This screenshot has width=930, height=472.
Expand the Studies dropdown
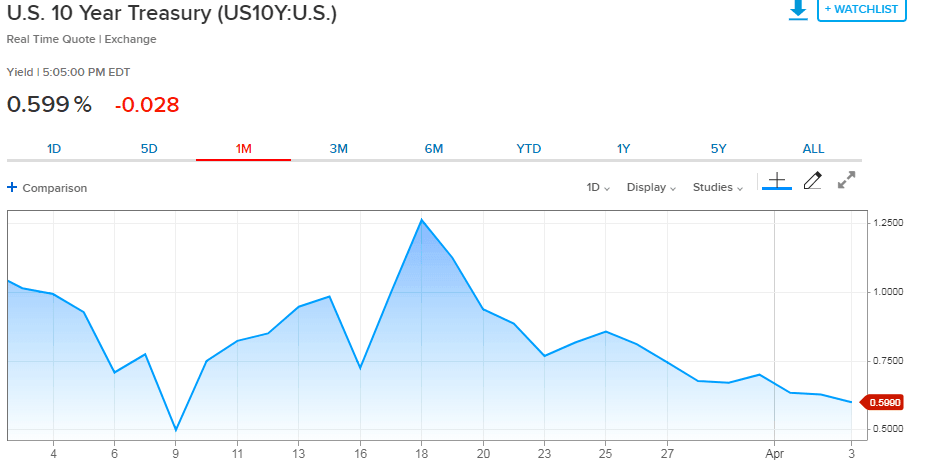(x=718, y=187)
